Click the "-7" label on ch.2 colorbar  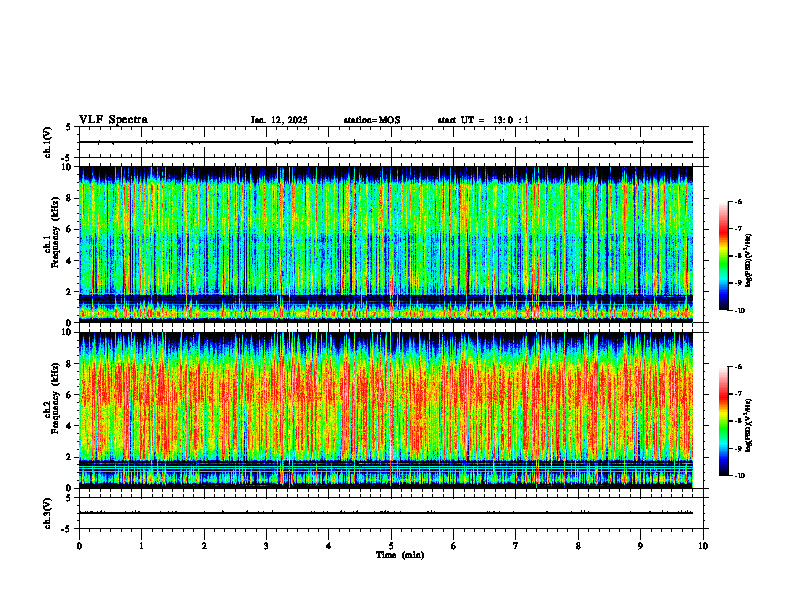click(738, 394)
